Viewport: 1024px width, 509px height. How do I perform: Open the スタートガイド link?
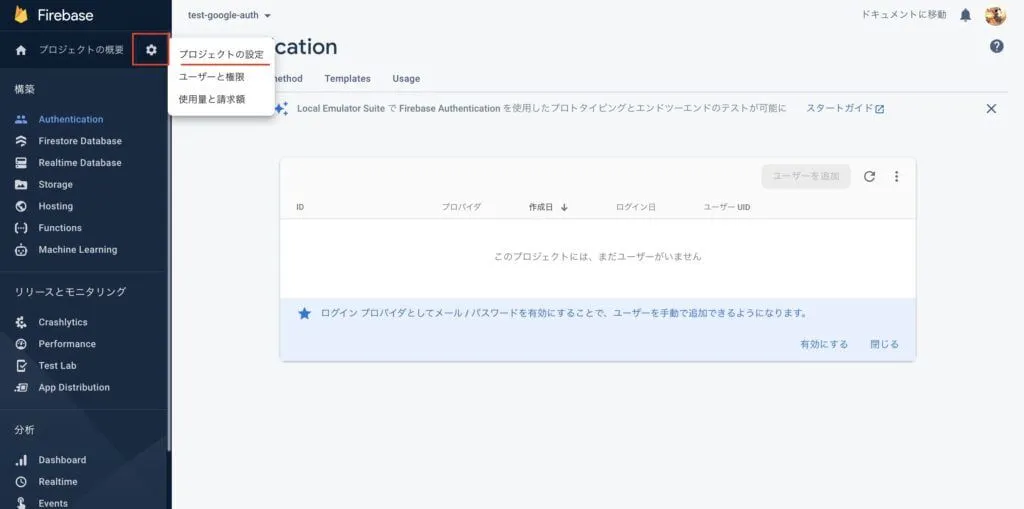(x=845, y=108)
